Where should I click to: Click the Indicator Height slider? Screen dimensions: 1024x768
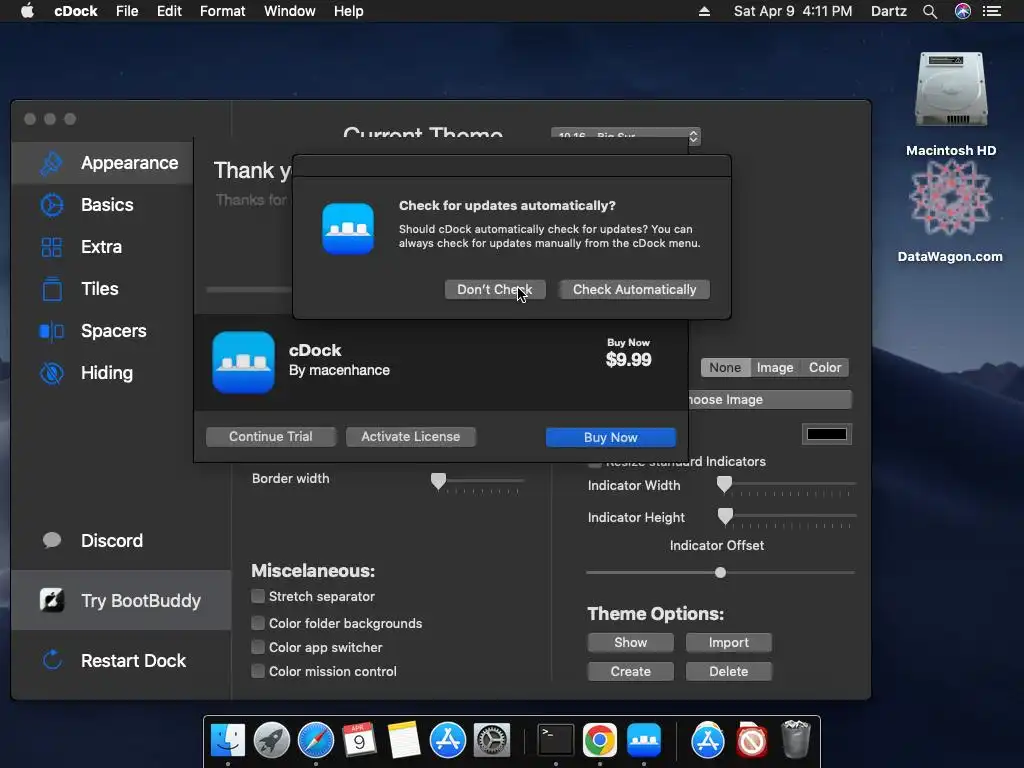coord(786,516)
